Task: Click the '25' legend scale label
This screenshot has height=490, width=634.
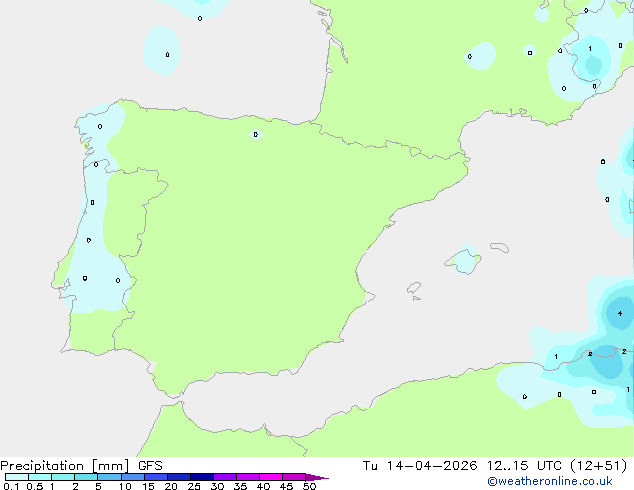Action: [194, 486]
